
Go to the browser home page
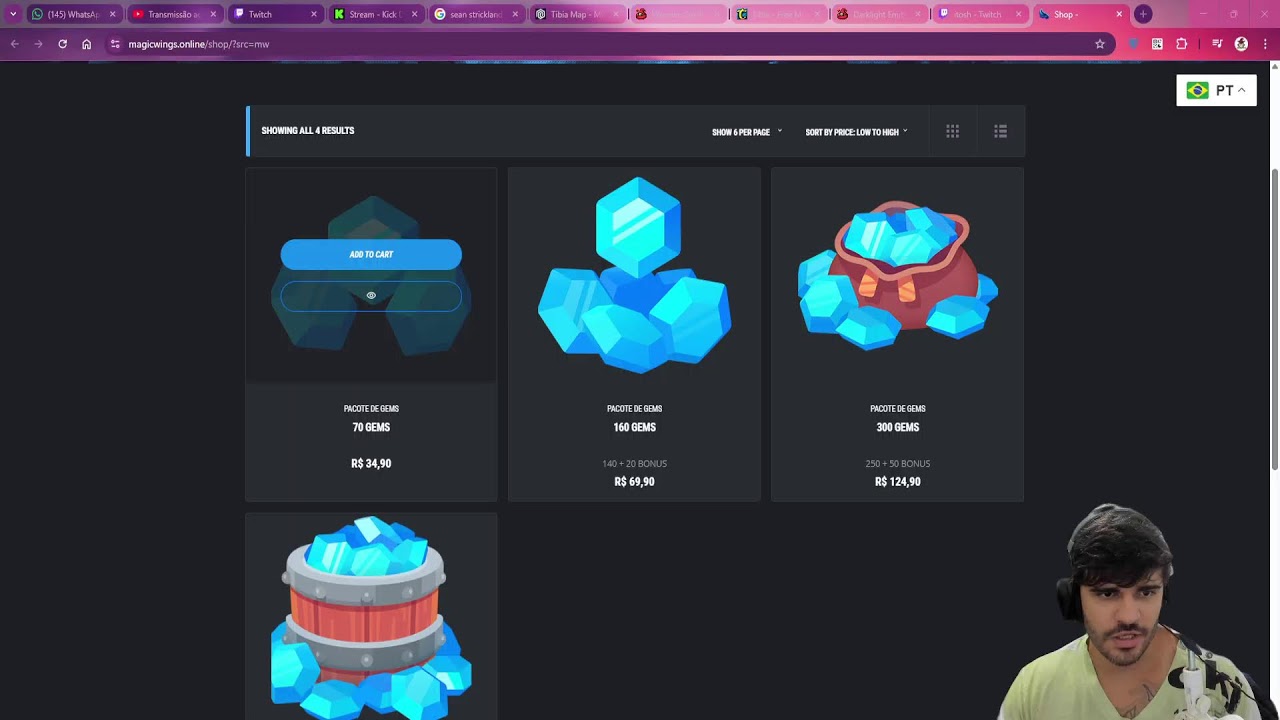(86, 44)
